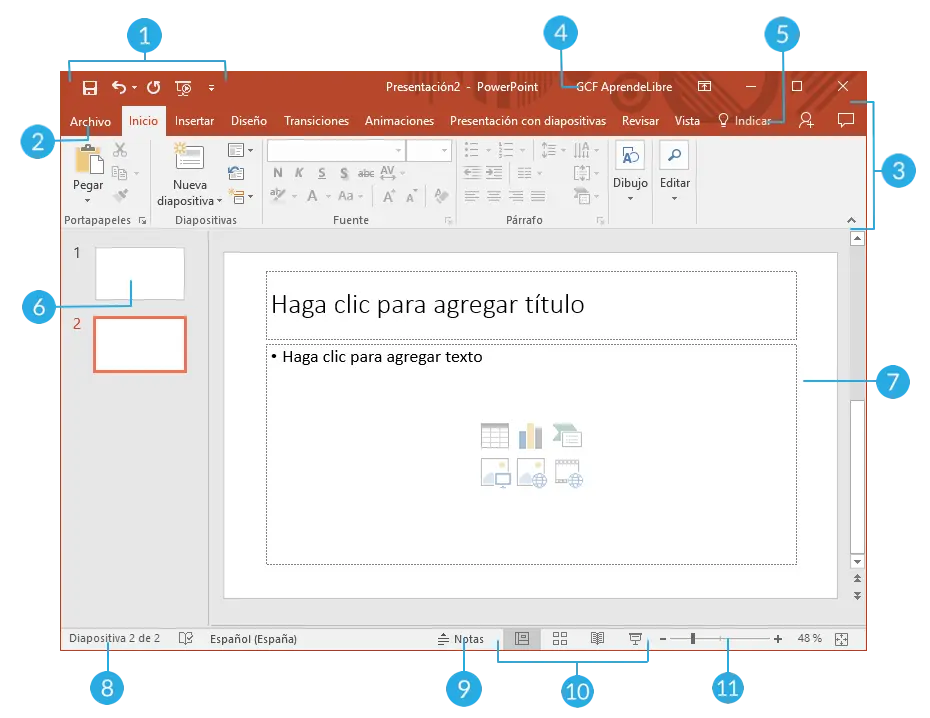Click the spell check icon in status bar
Image resolution: width=930 pixels, height=718 pixels.
point(185,638)
